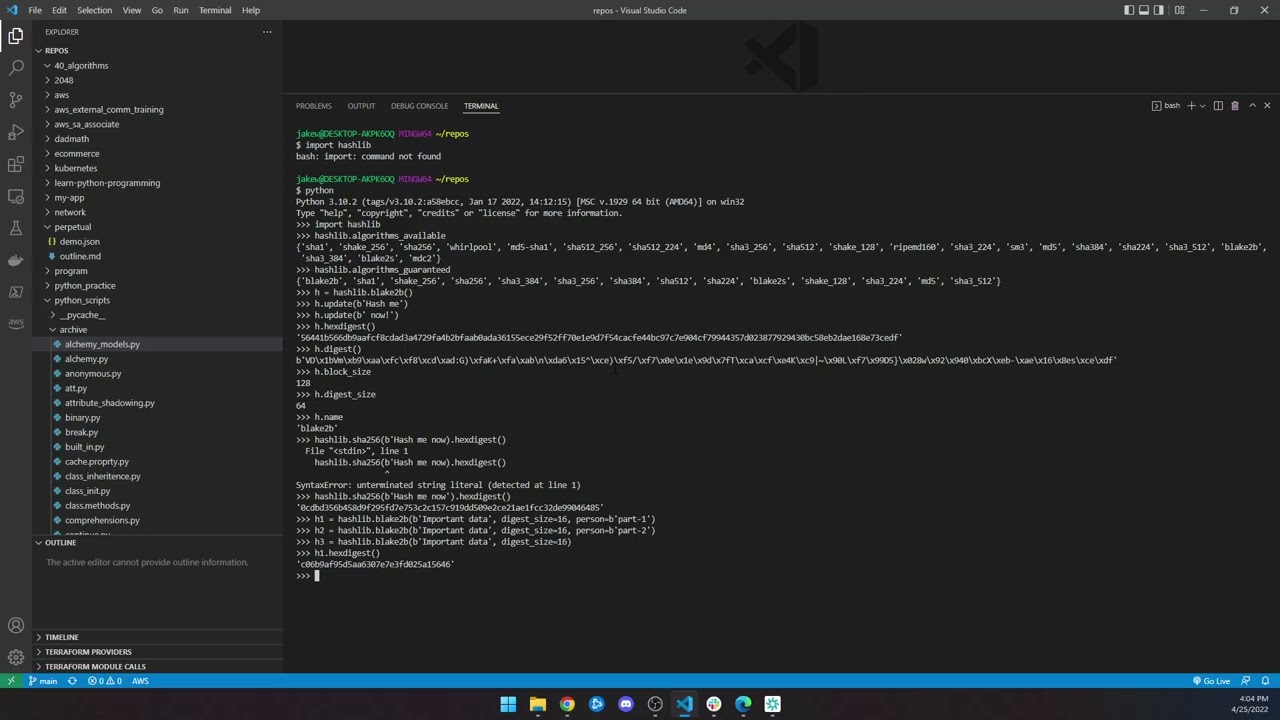The width and height of the screenshot is (1280, 720).
Task: Switch to the PROBLEMS tab
Action: click(314, 106)
